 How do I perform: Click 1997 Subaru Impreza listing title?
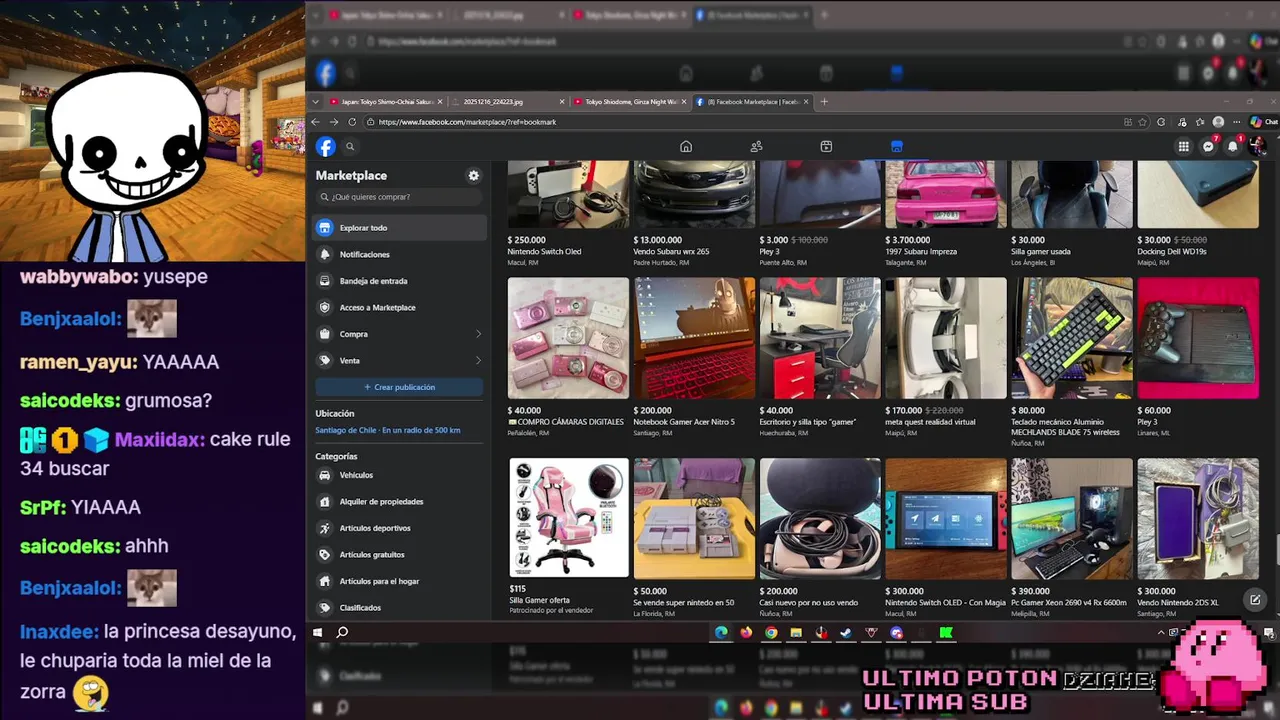point(921,252)
